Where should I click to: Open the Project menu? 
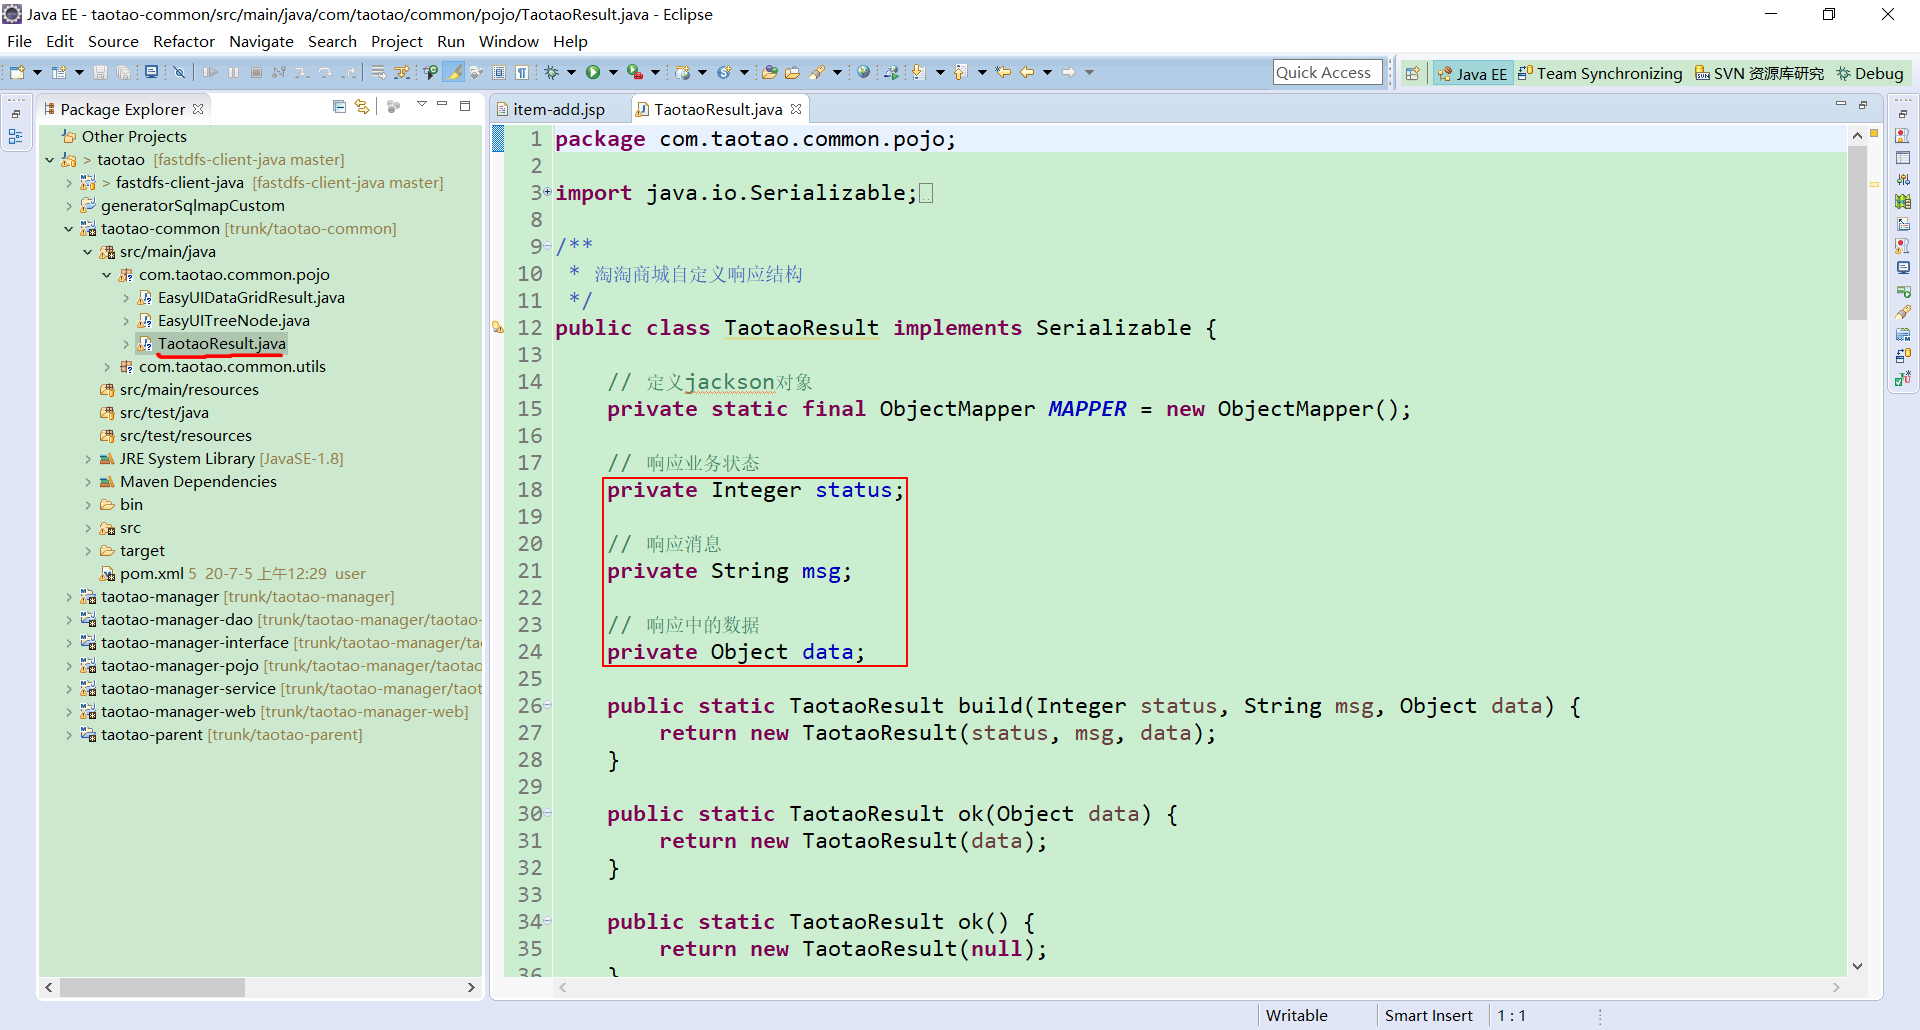[x=397, y=41]
